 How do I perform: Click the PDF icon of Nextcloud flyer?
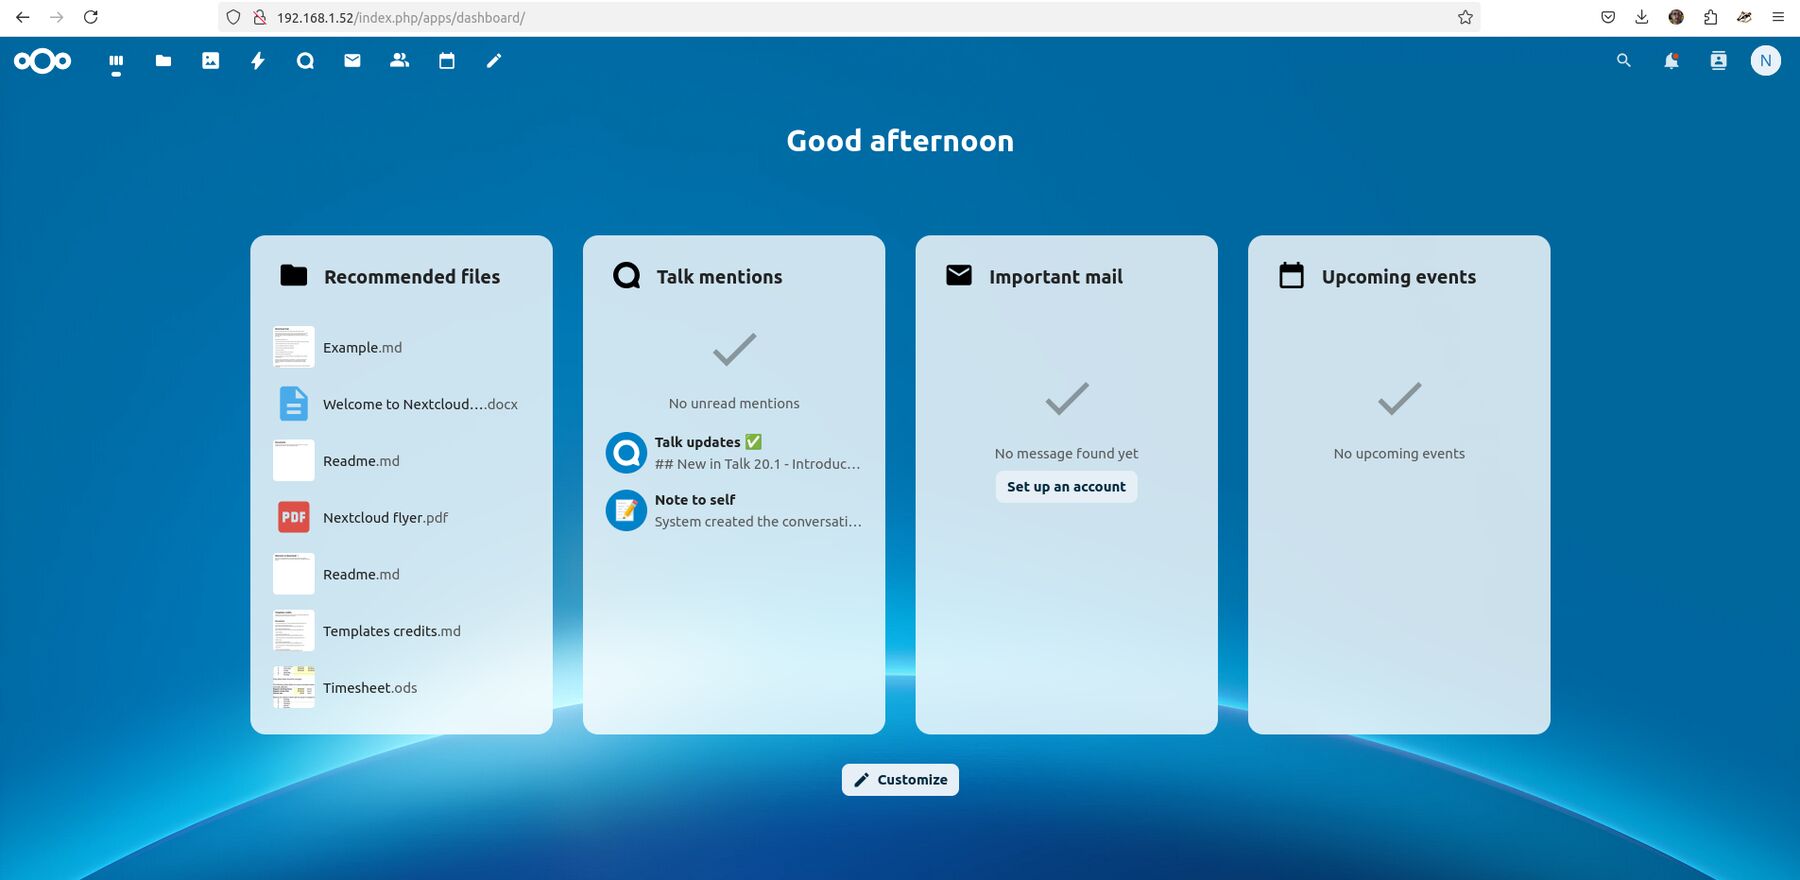(x=294, y=517)
